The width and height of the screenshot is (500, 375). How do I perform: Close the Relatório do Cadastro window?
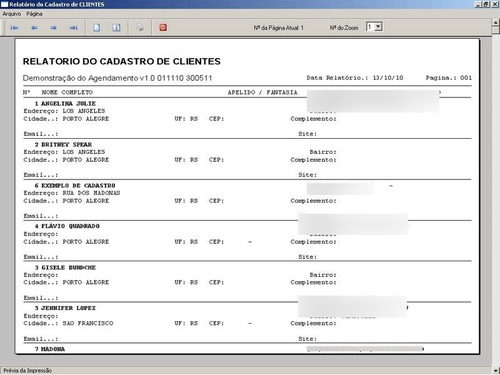(494, 4)
